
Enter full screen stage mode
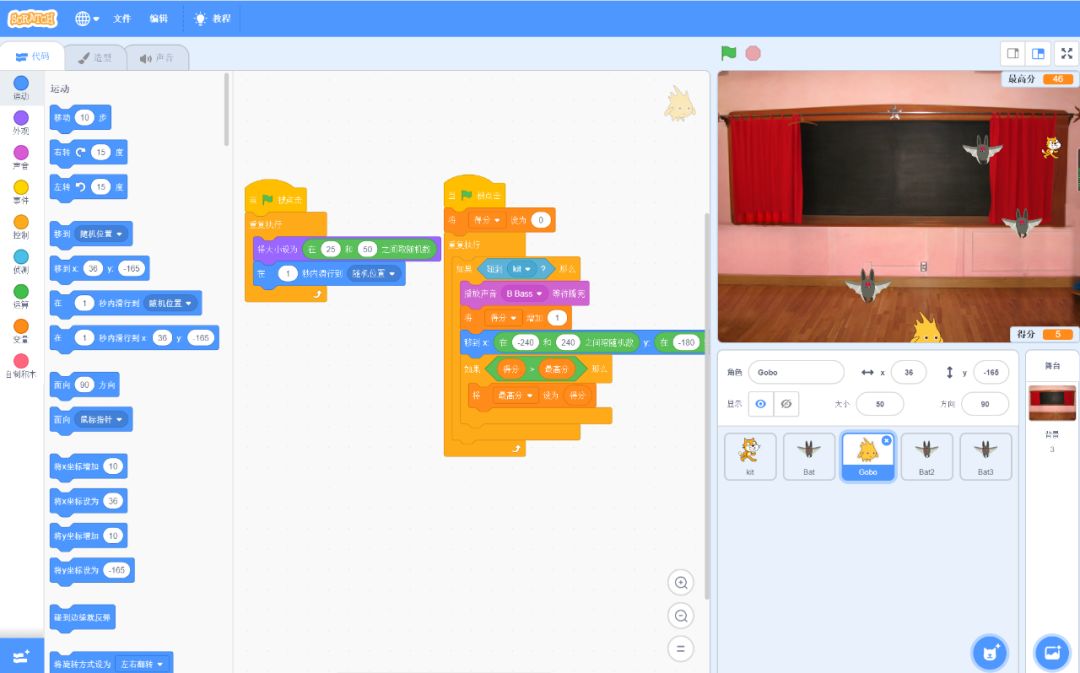[x=1066, y=53]
